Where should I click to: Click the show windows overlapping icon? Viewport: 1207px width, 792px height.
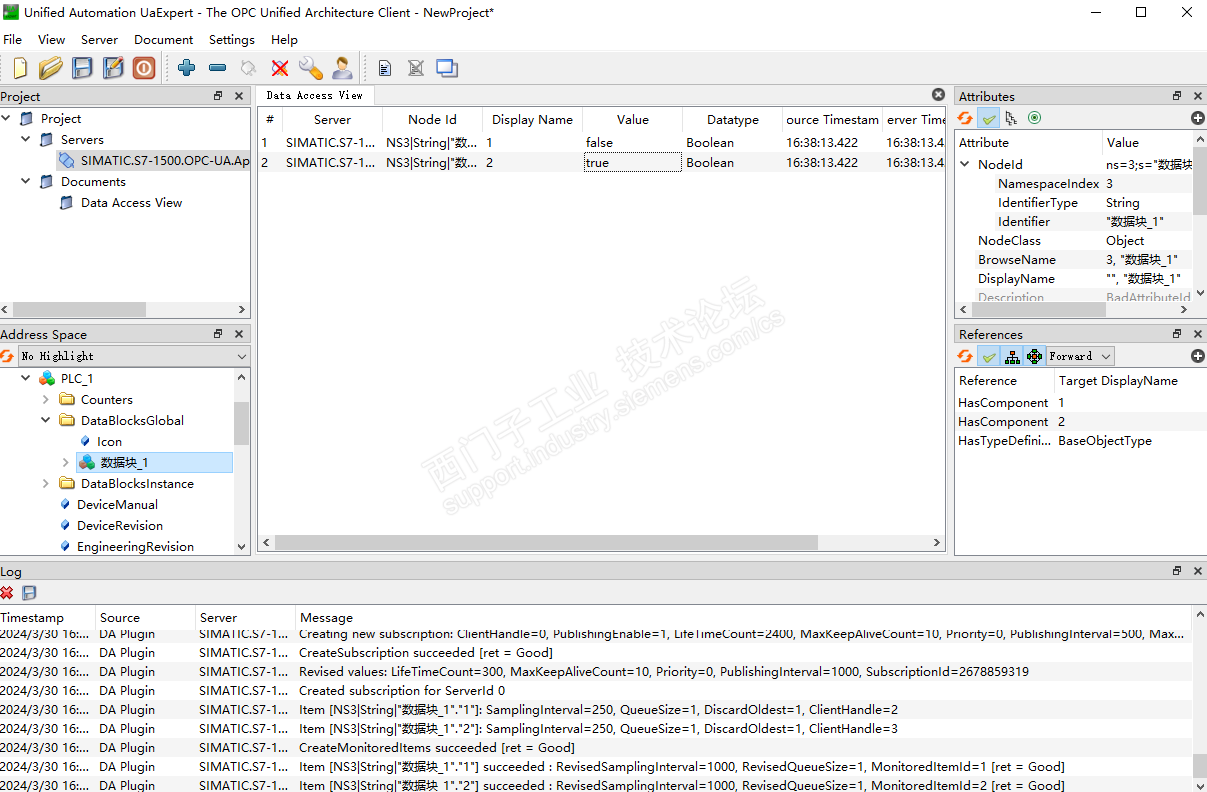pyautogui.click(x=447, y=68)
